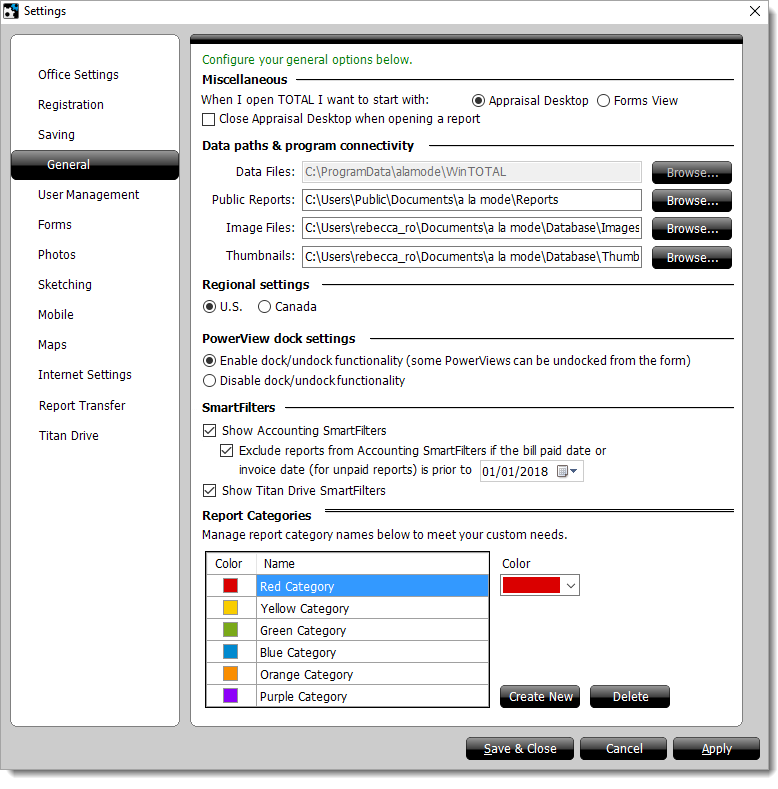Click the Settings window app icon
Screen dimensions: 778x789
11,11
